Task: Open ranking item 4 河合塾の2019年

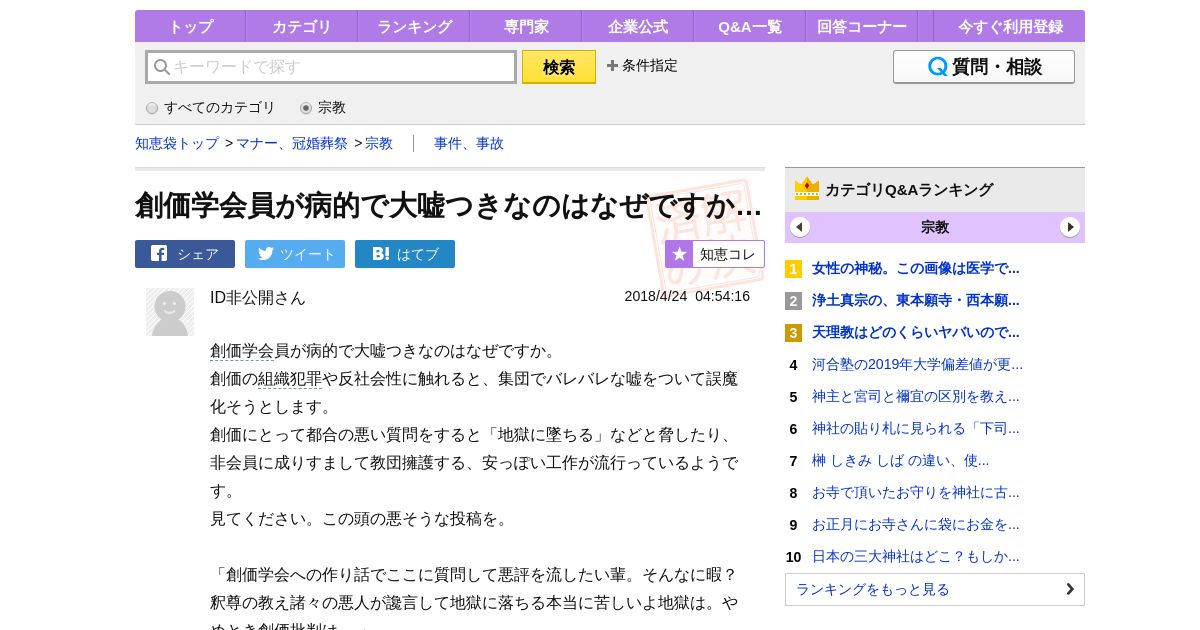Action: click(917, 364)
